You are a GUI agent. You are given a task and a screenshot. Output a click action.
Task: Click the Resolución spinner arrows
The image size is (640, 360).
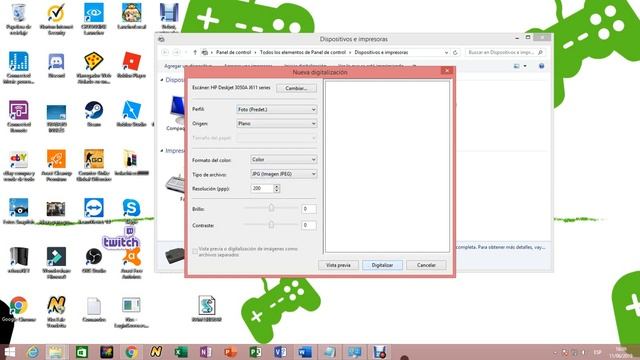277,188
